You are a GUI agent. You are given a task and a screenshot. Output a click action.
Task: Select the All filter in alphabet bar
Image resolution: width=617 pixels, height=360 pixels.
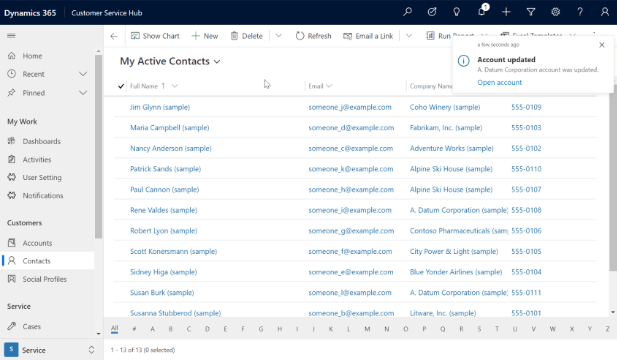pyautogui.click(x=115, y=329)
